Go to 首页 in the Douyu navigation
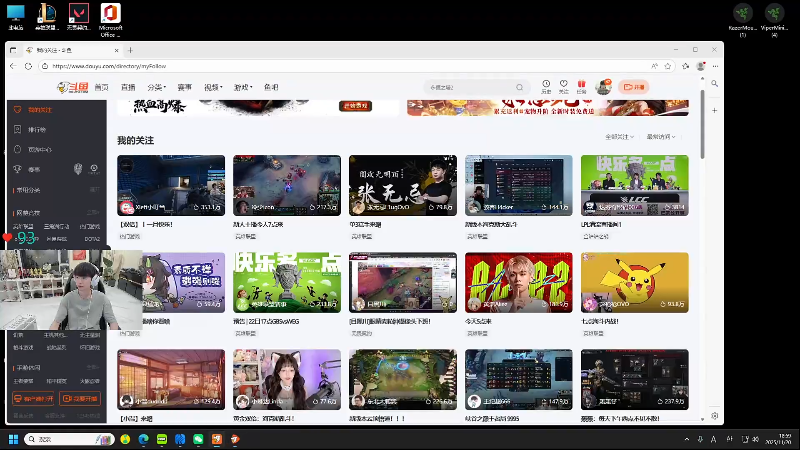800x450 pixels. (x=102, y=87)
